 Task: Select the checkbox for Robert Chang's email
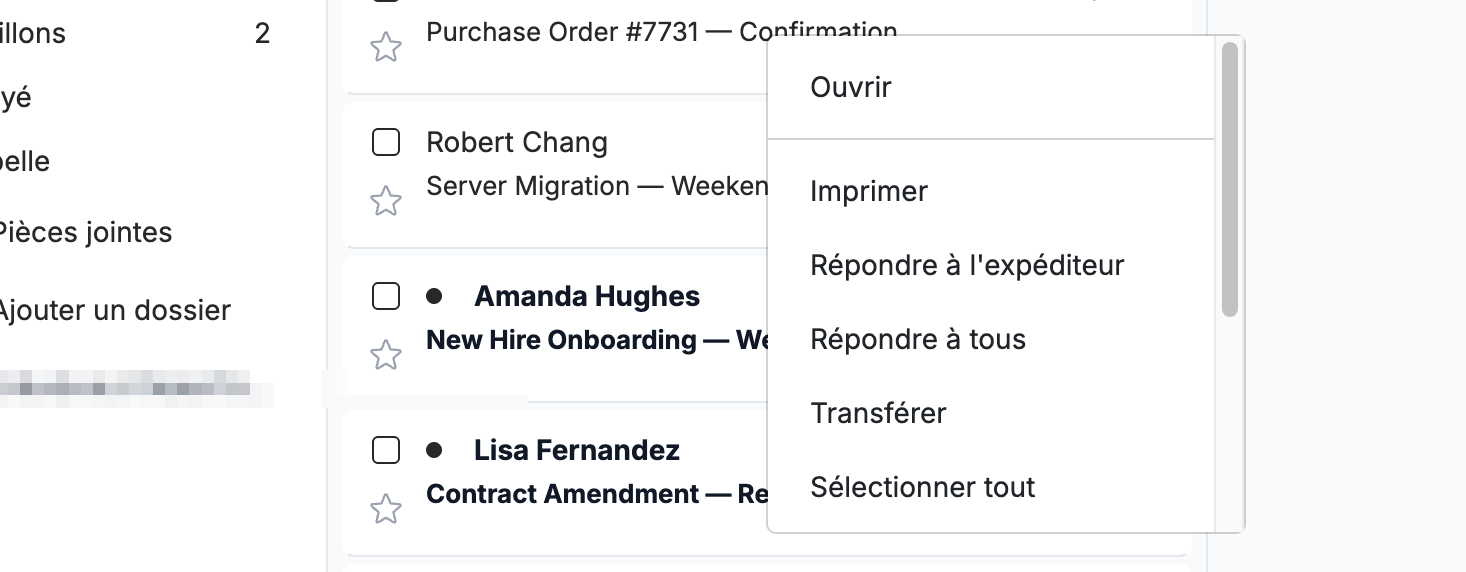click(x=386, y=143)
